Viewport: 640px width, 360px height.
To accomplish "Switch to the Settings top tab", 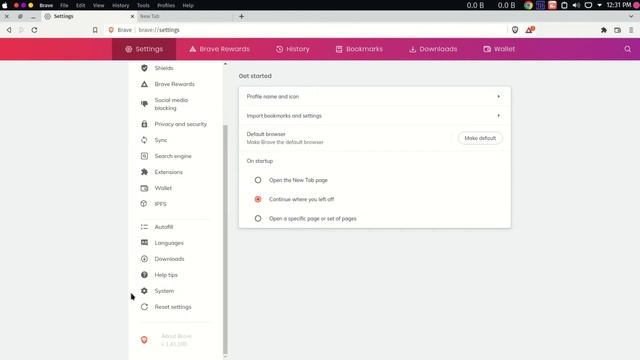I will pyautogui.click(x=144, y=49).
